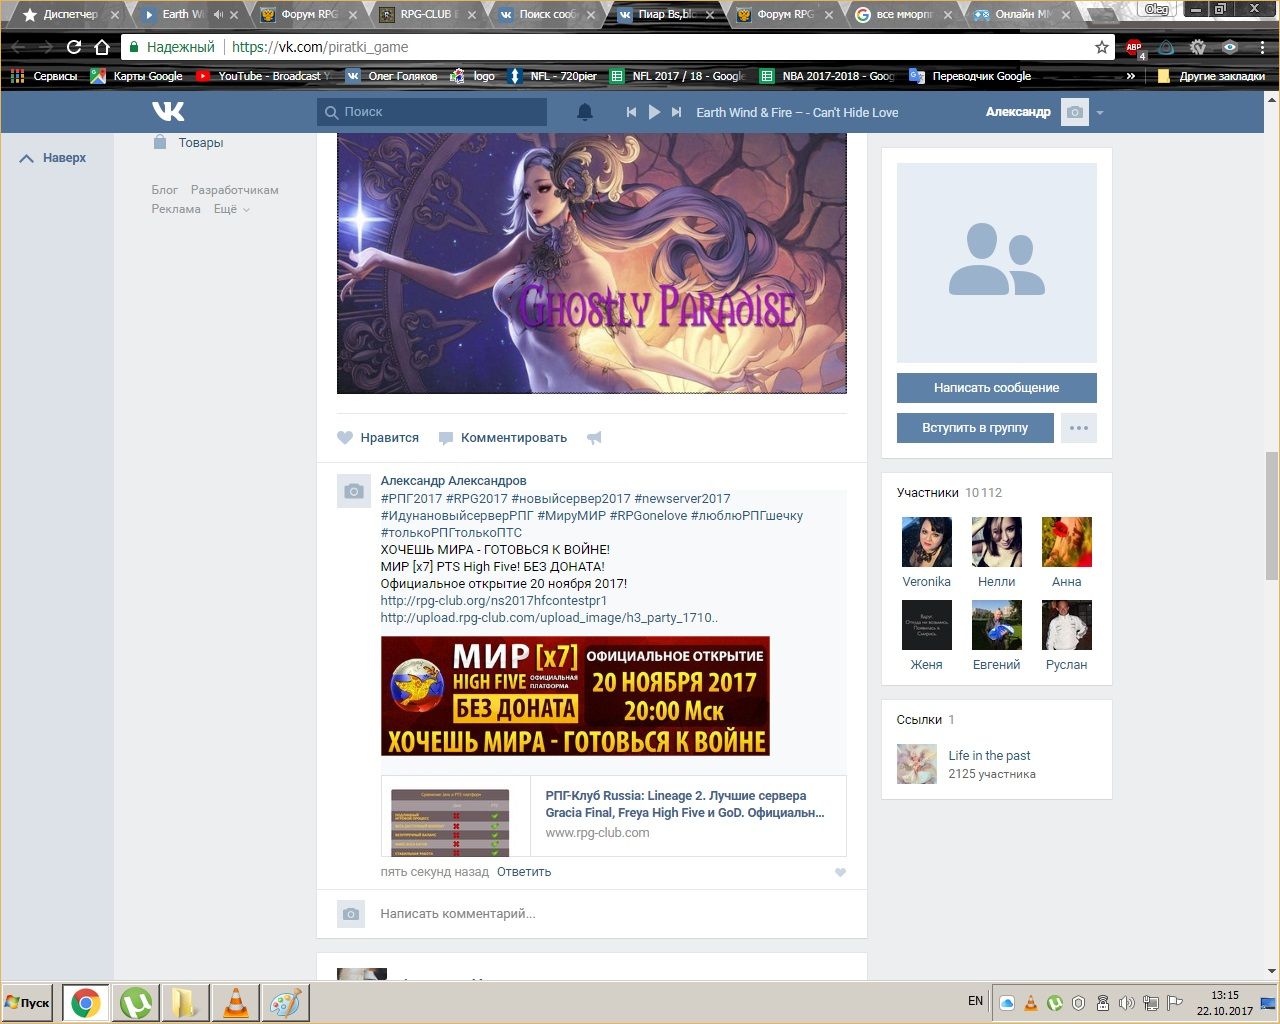Image resolution: width=1280 pixels, height=1024 pixels.
Task: Click hashtag #newserver2017
Action: (682, 499)
